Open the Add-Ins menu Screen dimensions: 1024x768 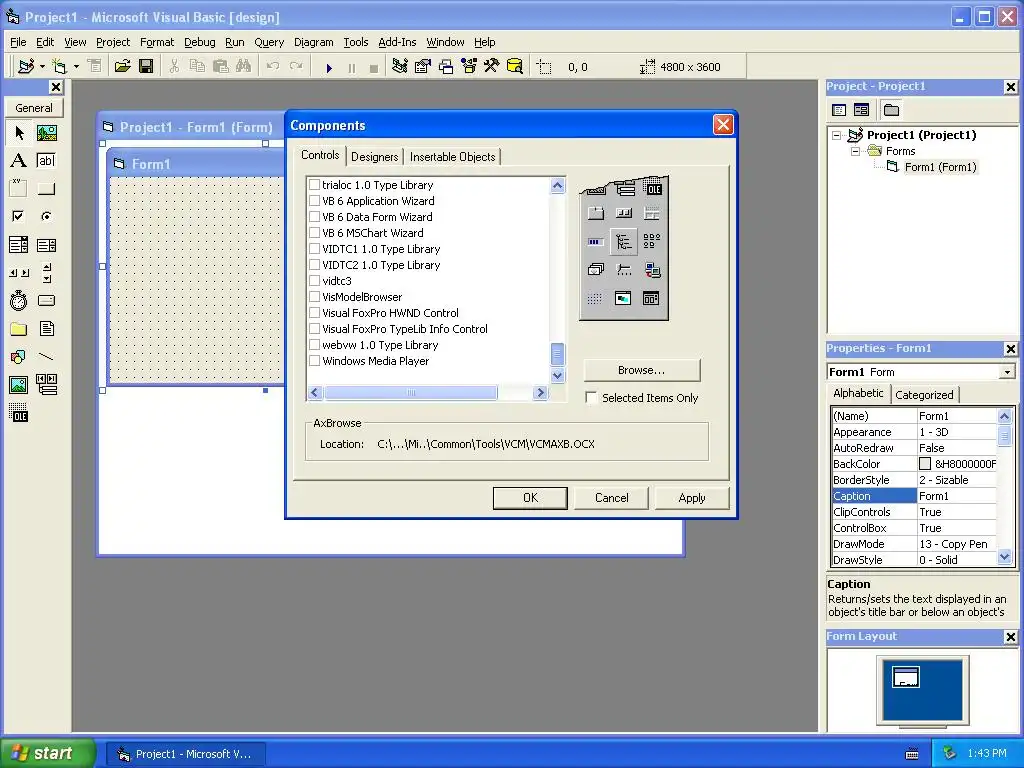coord(397,42)
